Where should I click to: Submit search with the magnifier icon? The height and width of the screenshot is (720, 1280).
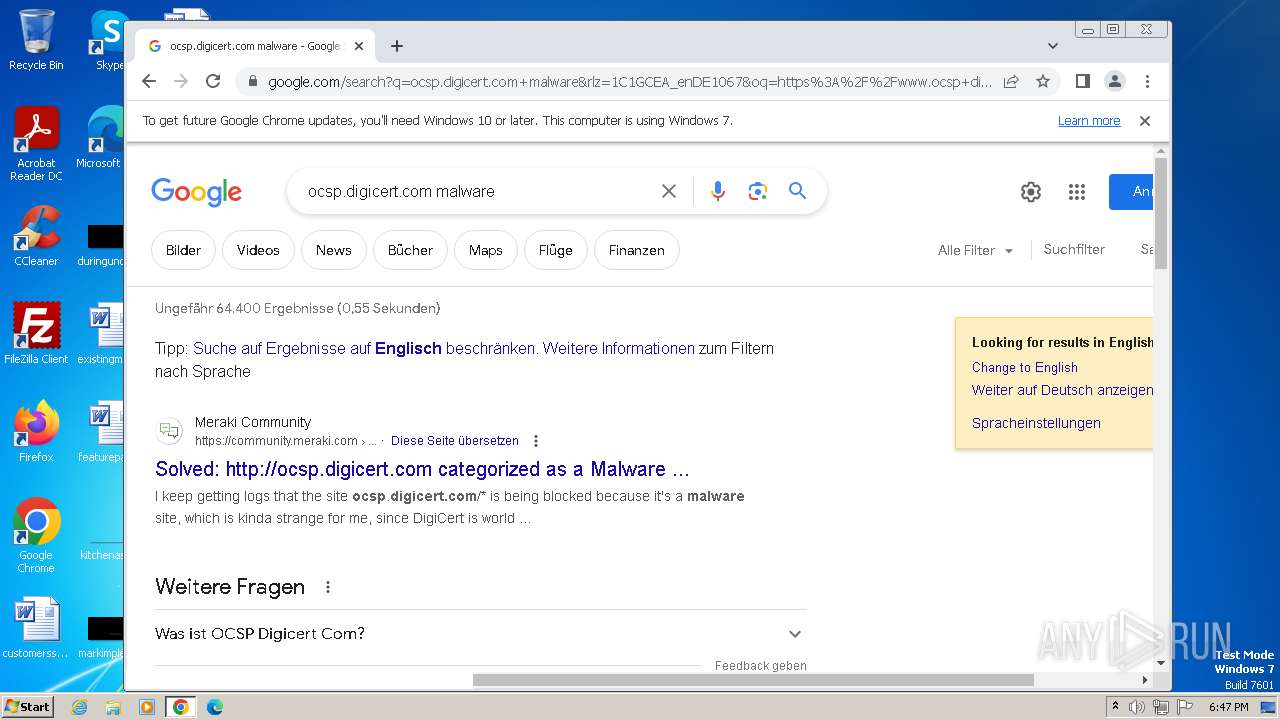tap(797, 191)
